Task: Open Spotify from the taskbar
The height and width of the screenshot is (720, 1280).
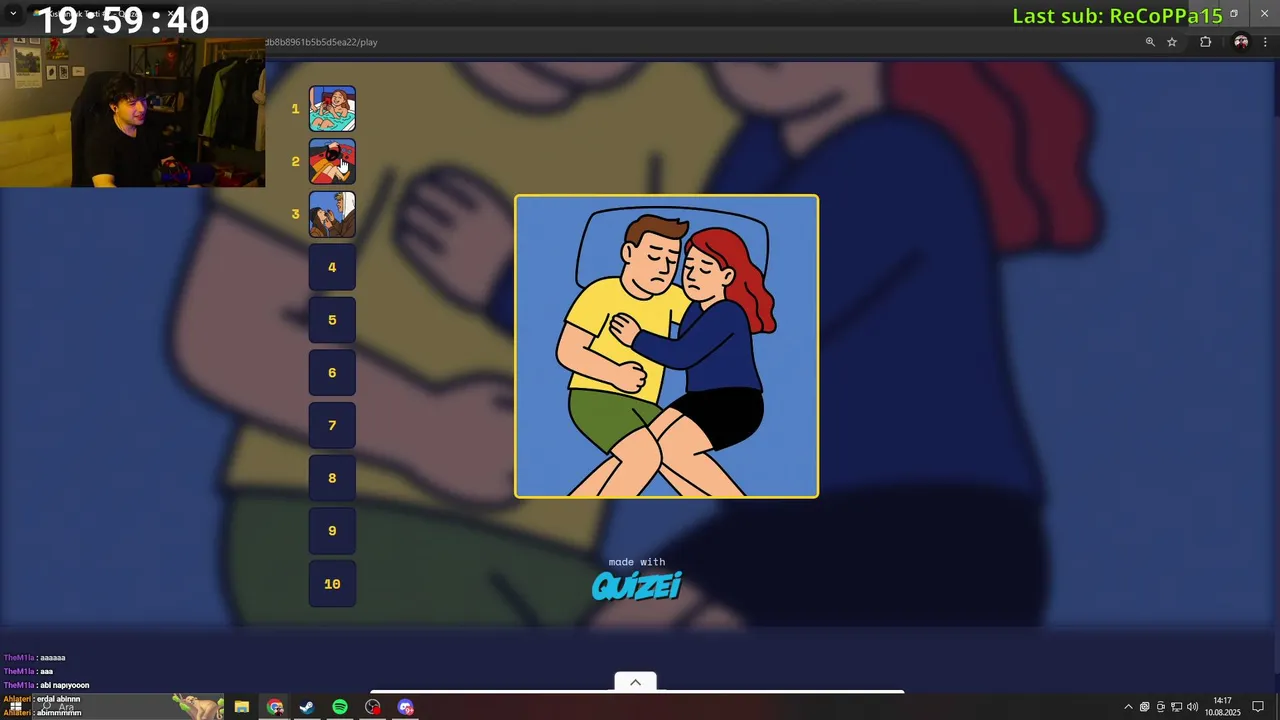Action: 340,707
